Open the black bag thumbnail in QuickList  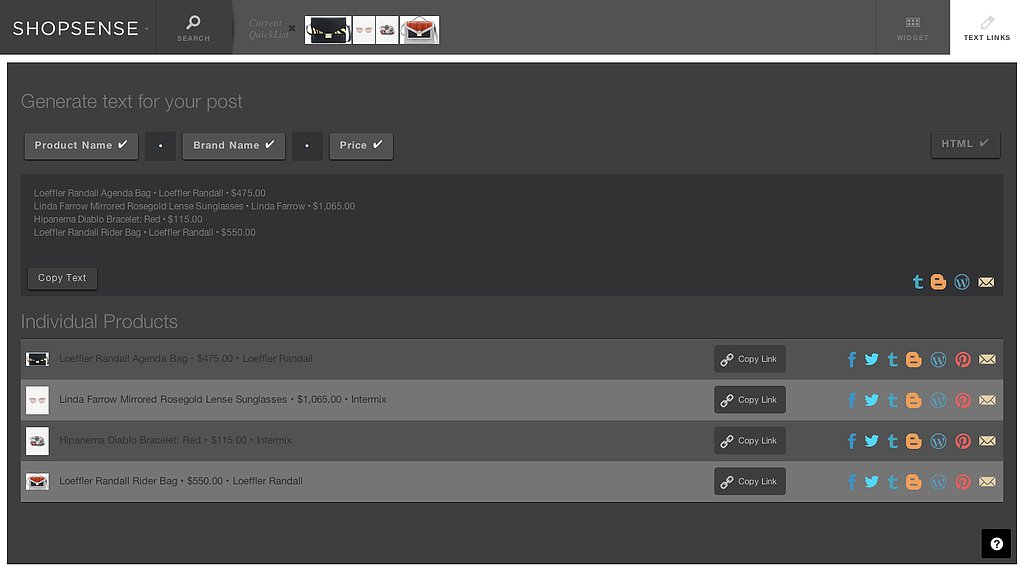[328, 30]
